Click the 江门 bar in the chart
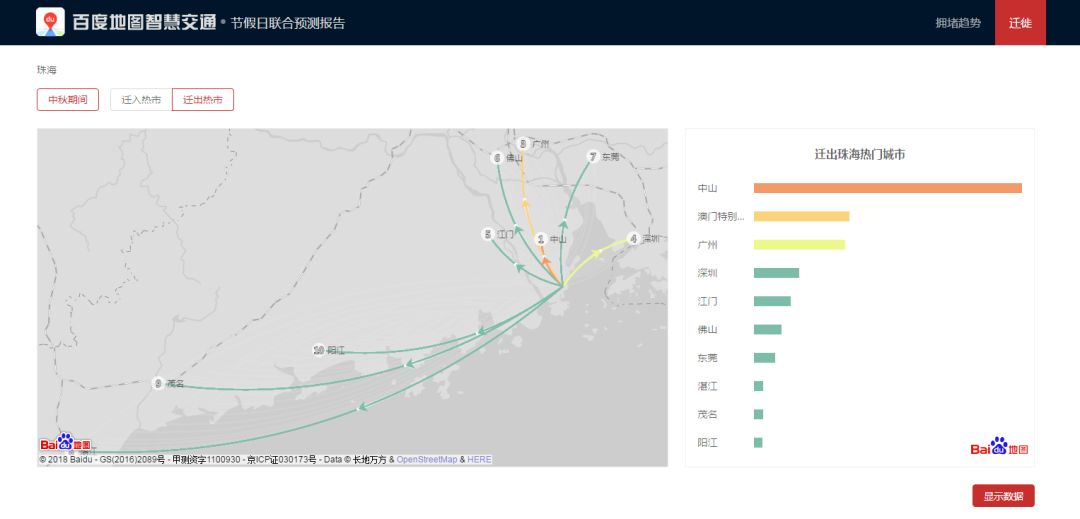Viewport: 1080px width, 519px height. 772,301
